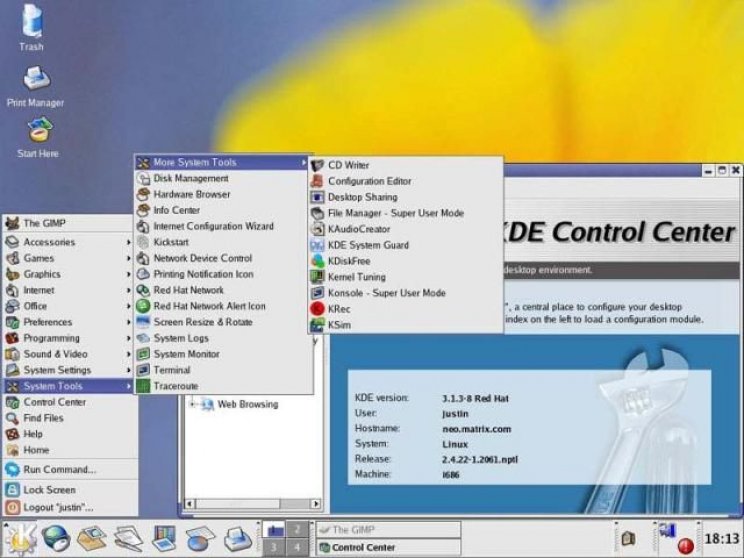Image resolution: width=744 pixels, height=558 pixels.
Task: Expand the System Settings submenu
Action: click(69, 370)
